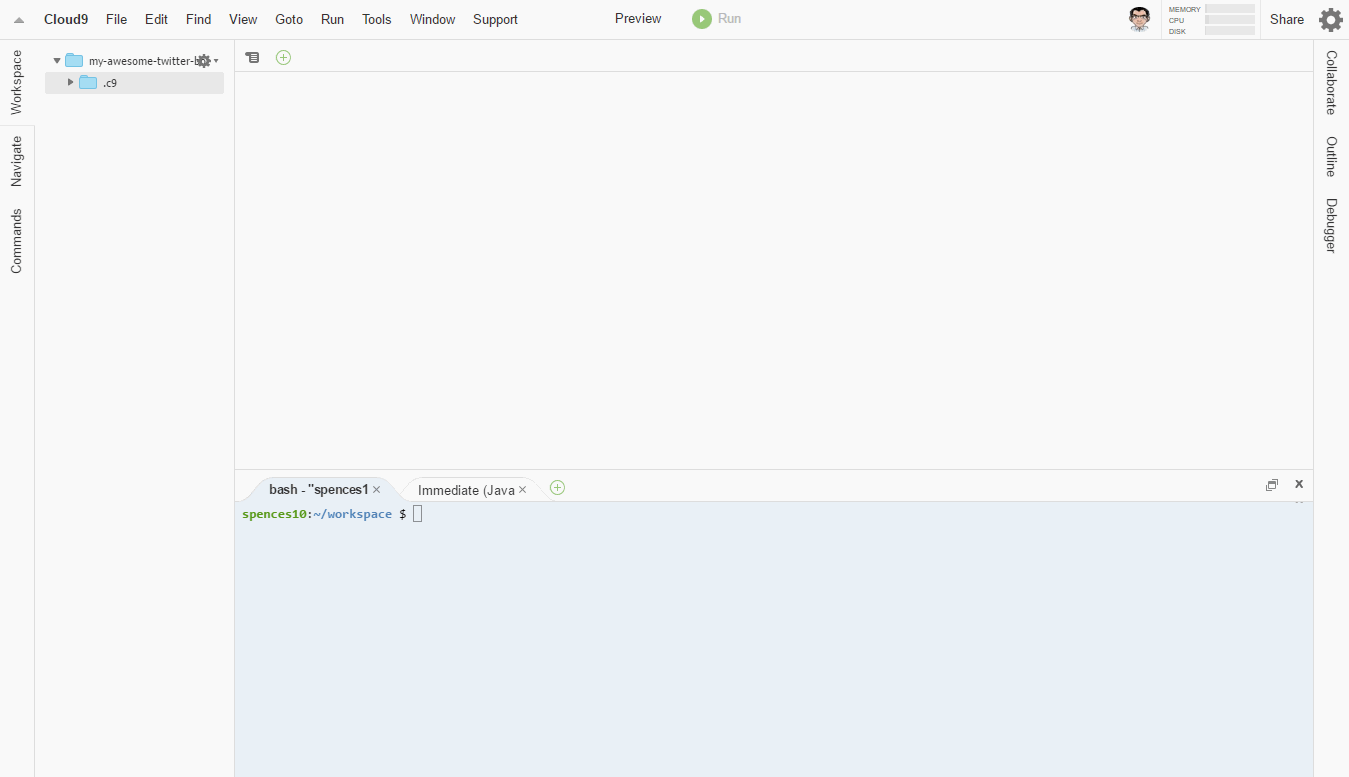Screen dimensions: 1349x777
Task: Close the Immediate tab
Action: pyautogui.click(x=522, y=490)
